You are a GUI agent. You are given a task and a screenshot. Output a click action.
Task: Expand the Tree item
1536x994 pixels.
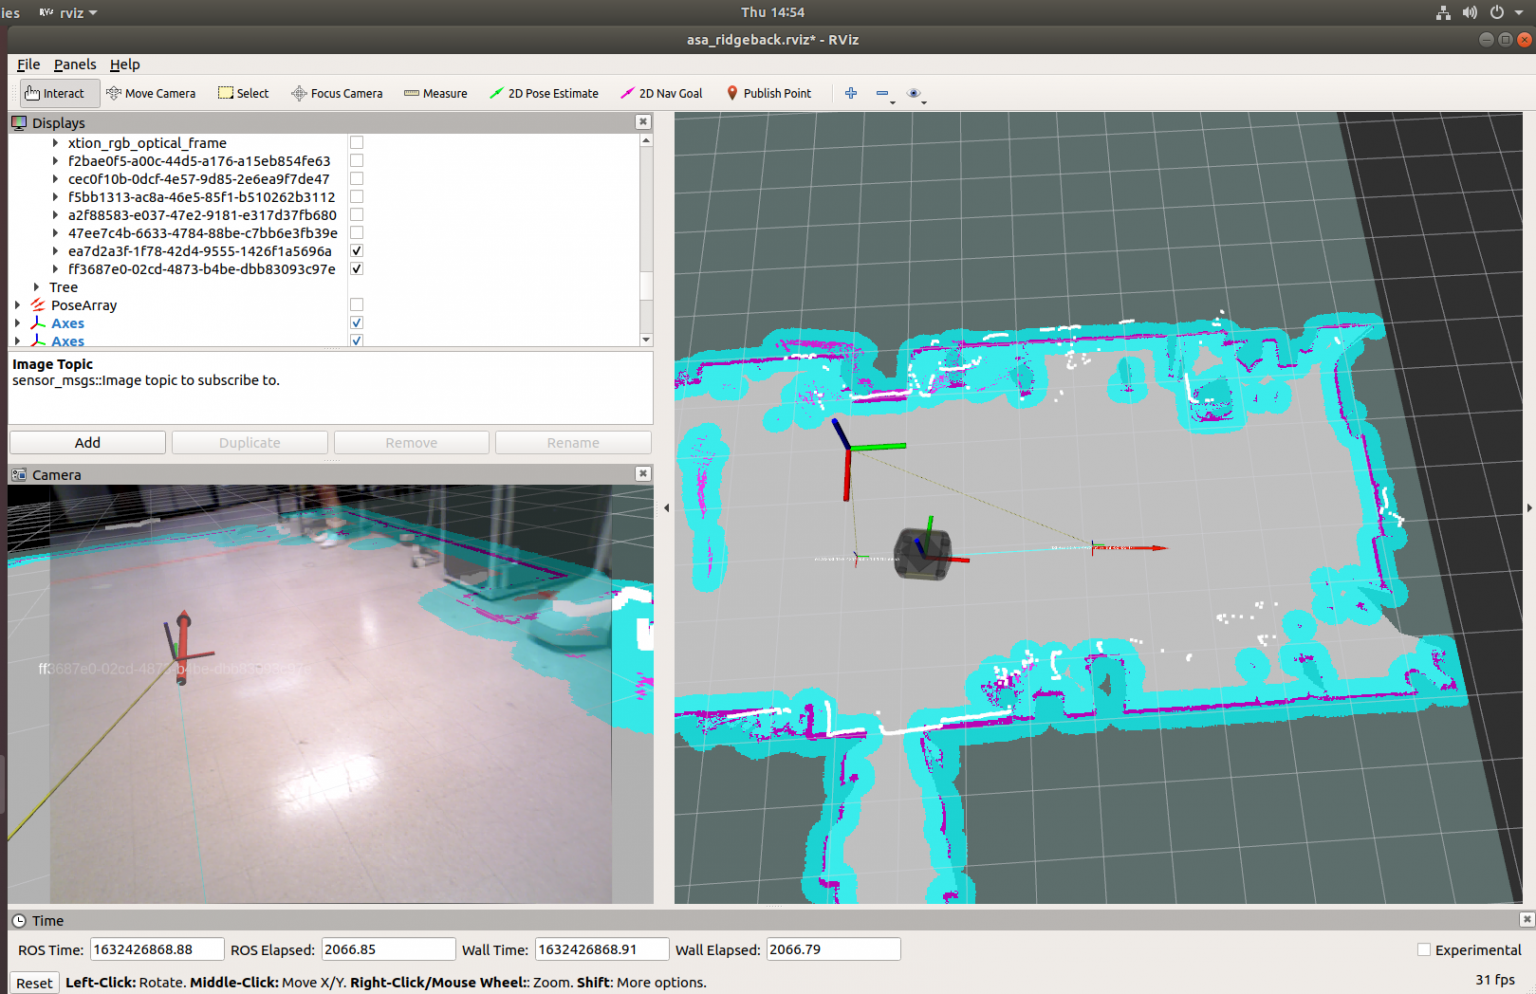[37, 287]
